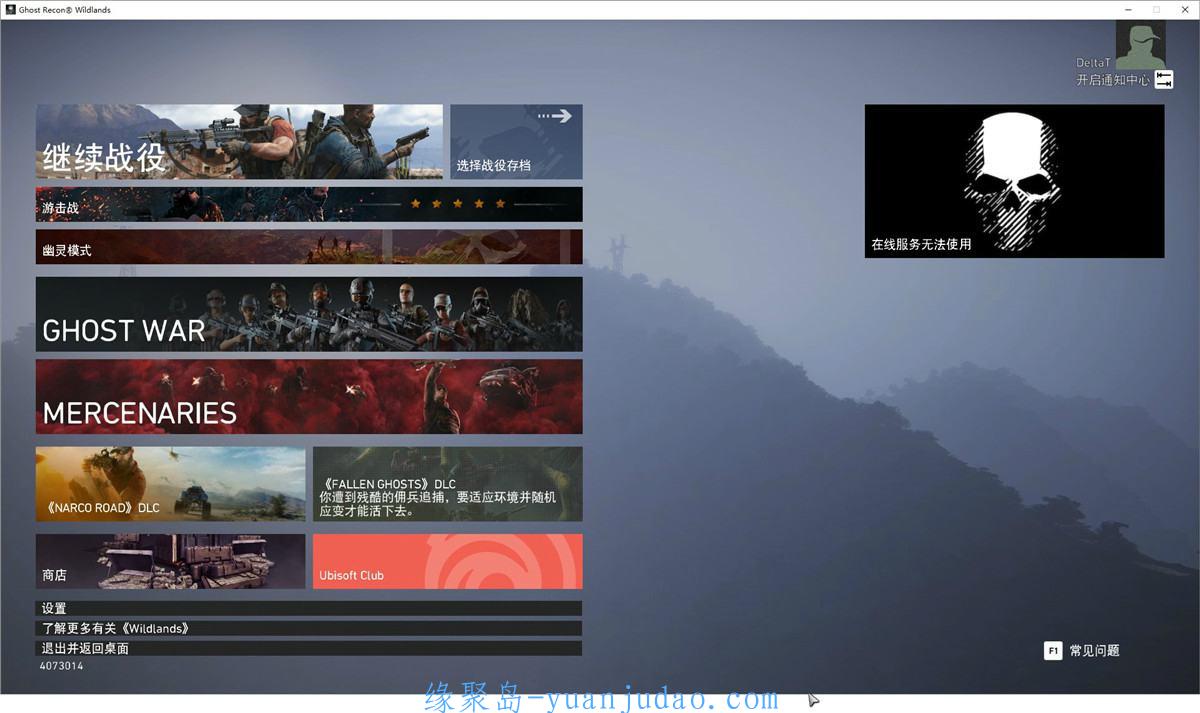Select 幽灵模式 ghost mode
Image resolution: width=1200 pixels, height=713 pixels.
click(309, 247)
